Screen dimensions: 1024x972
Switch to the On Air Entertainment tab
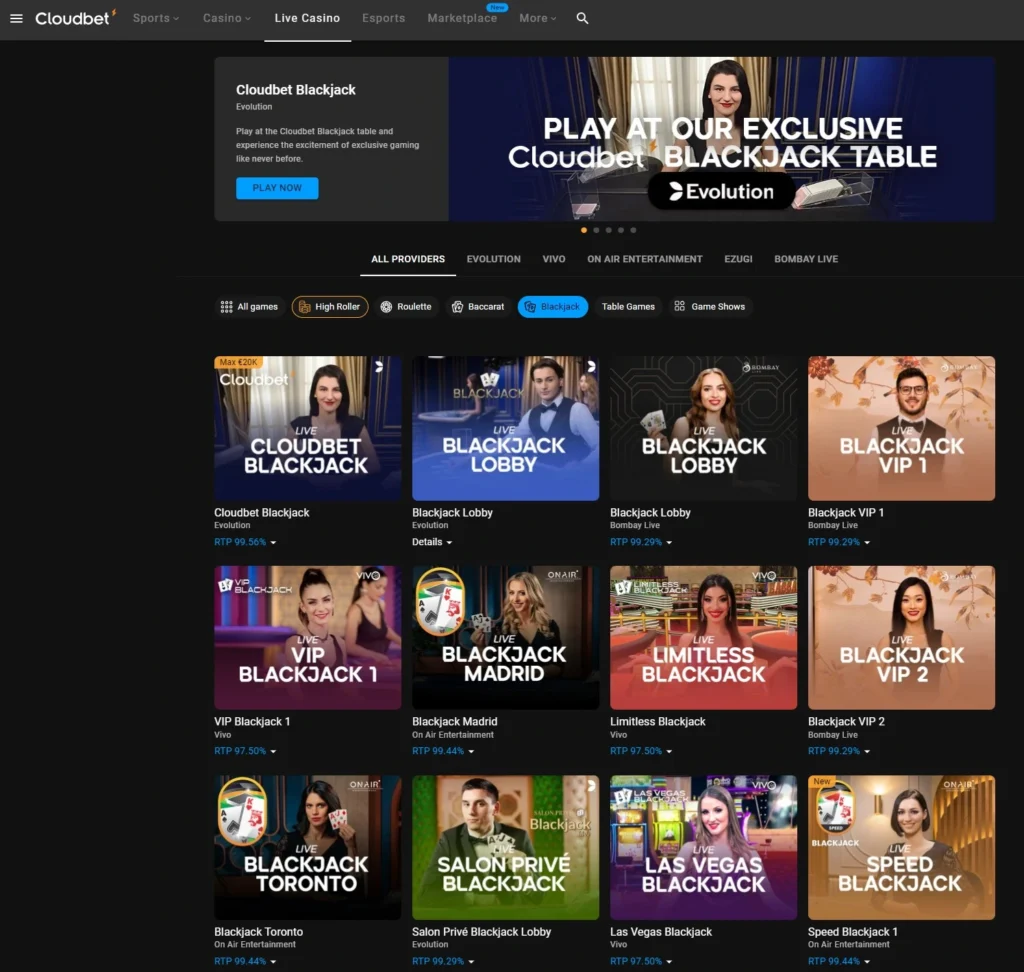645,259
